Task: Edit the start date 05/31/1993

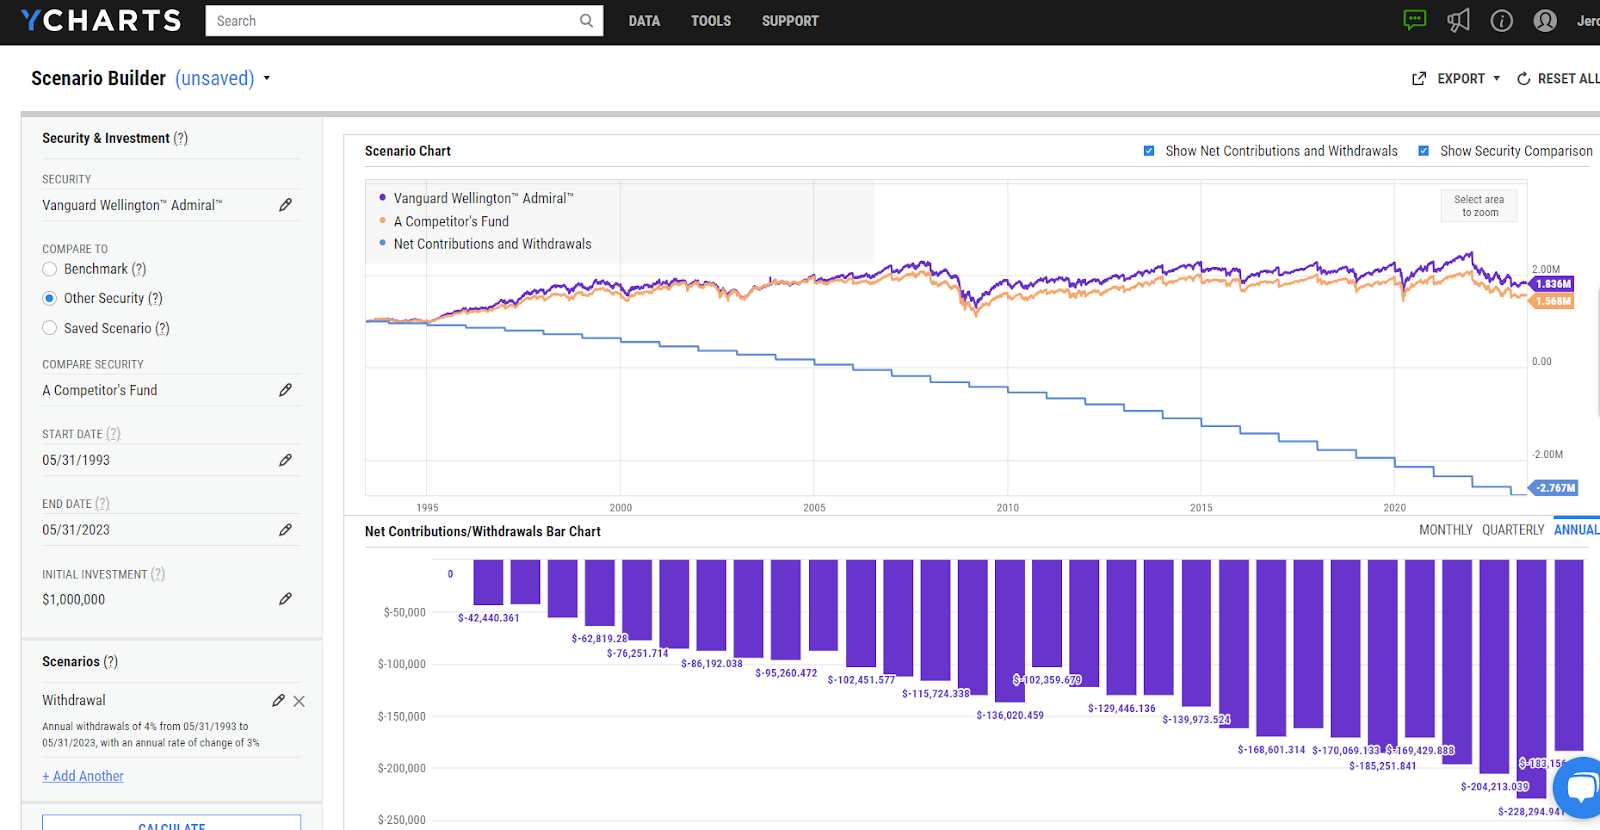Action: (285, 460)
